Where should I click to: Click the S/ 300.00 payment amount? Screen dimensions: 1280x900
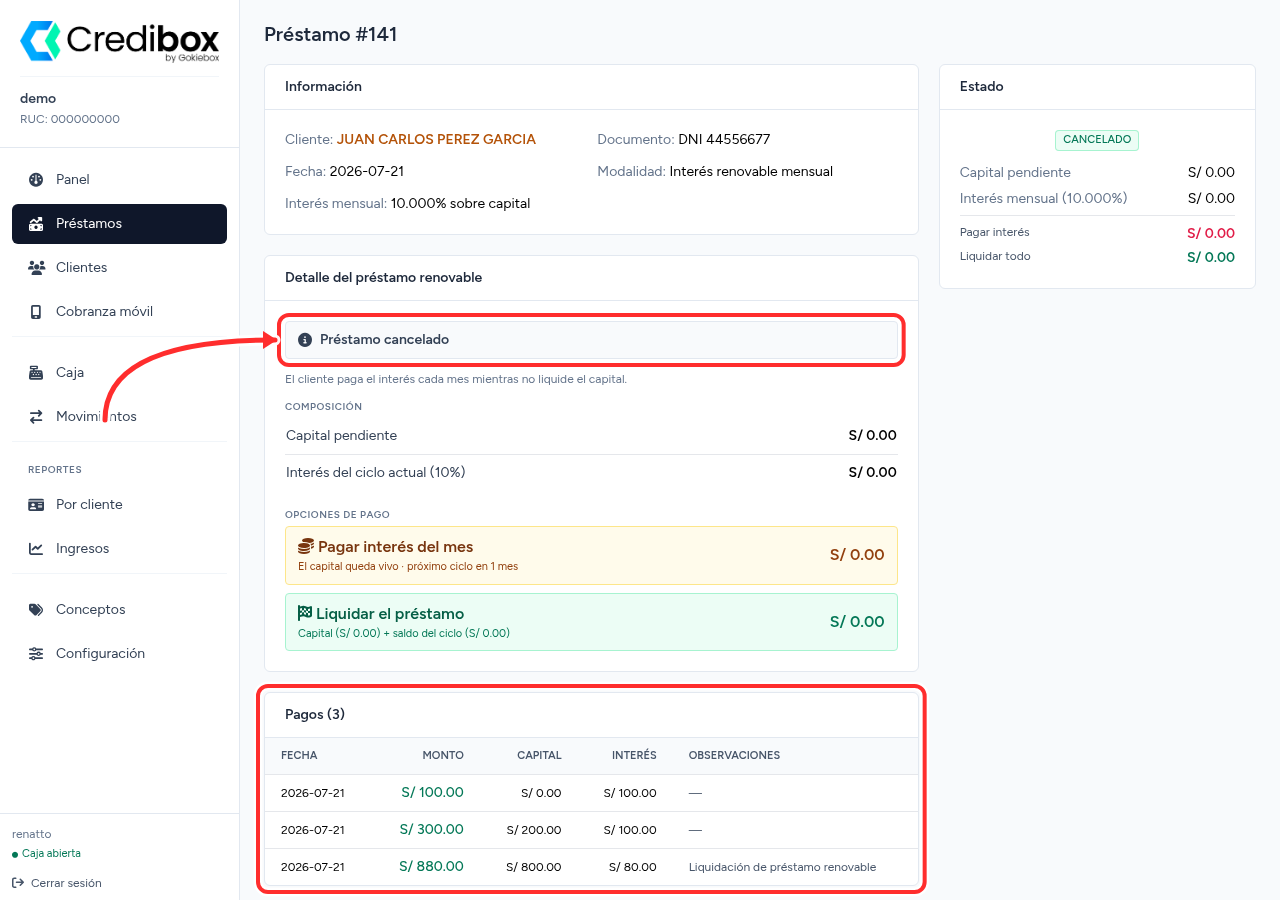pyautogui.click(x=431, y=830)
